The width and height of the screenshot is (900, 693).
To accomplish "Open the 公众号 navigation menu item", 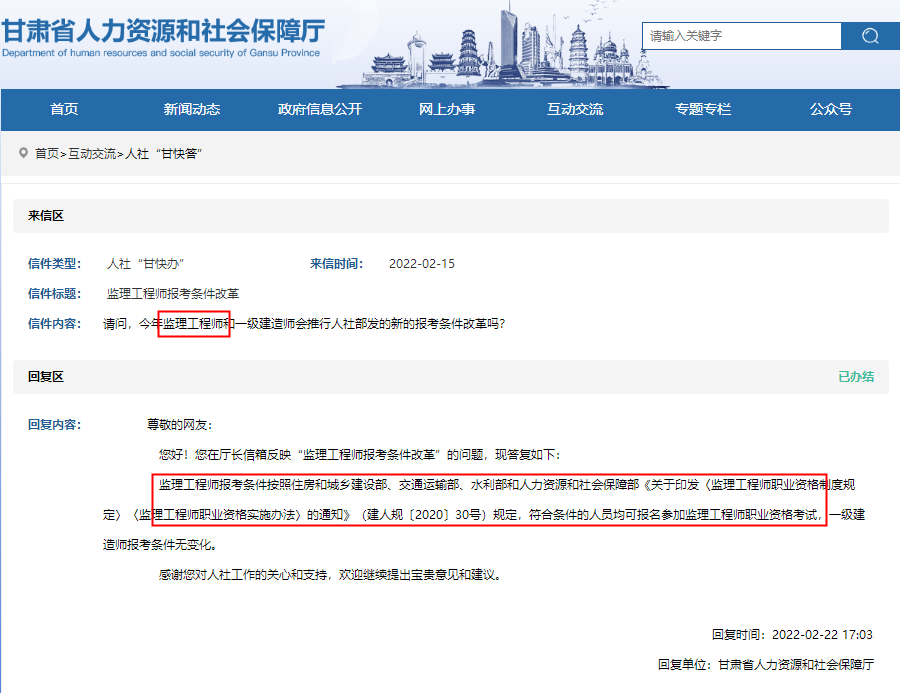I will pos(831,110).
